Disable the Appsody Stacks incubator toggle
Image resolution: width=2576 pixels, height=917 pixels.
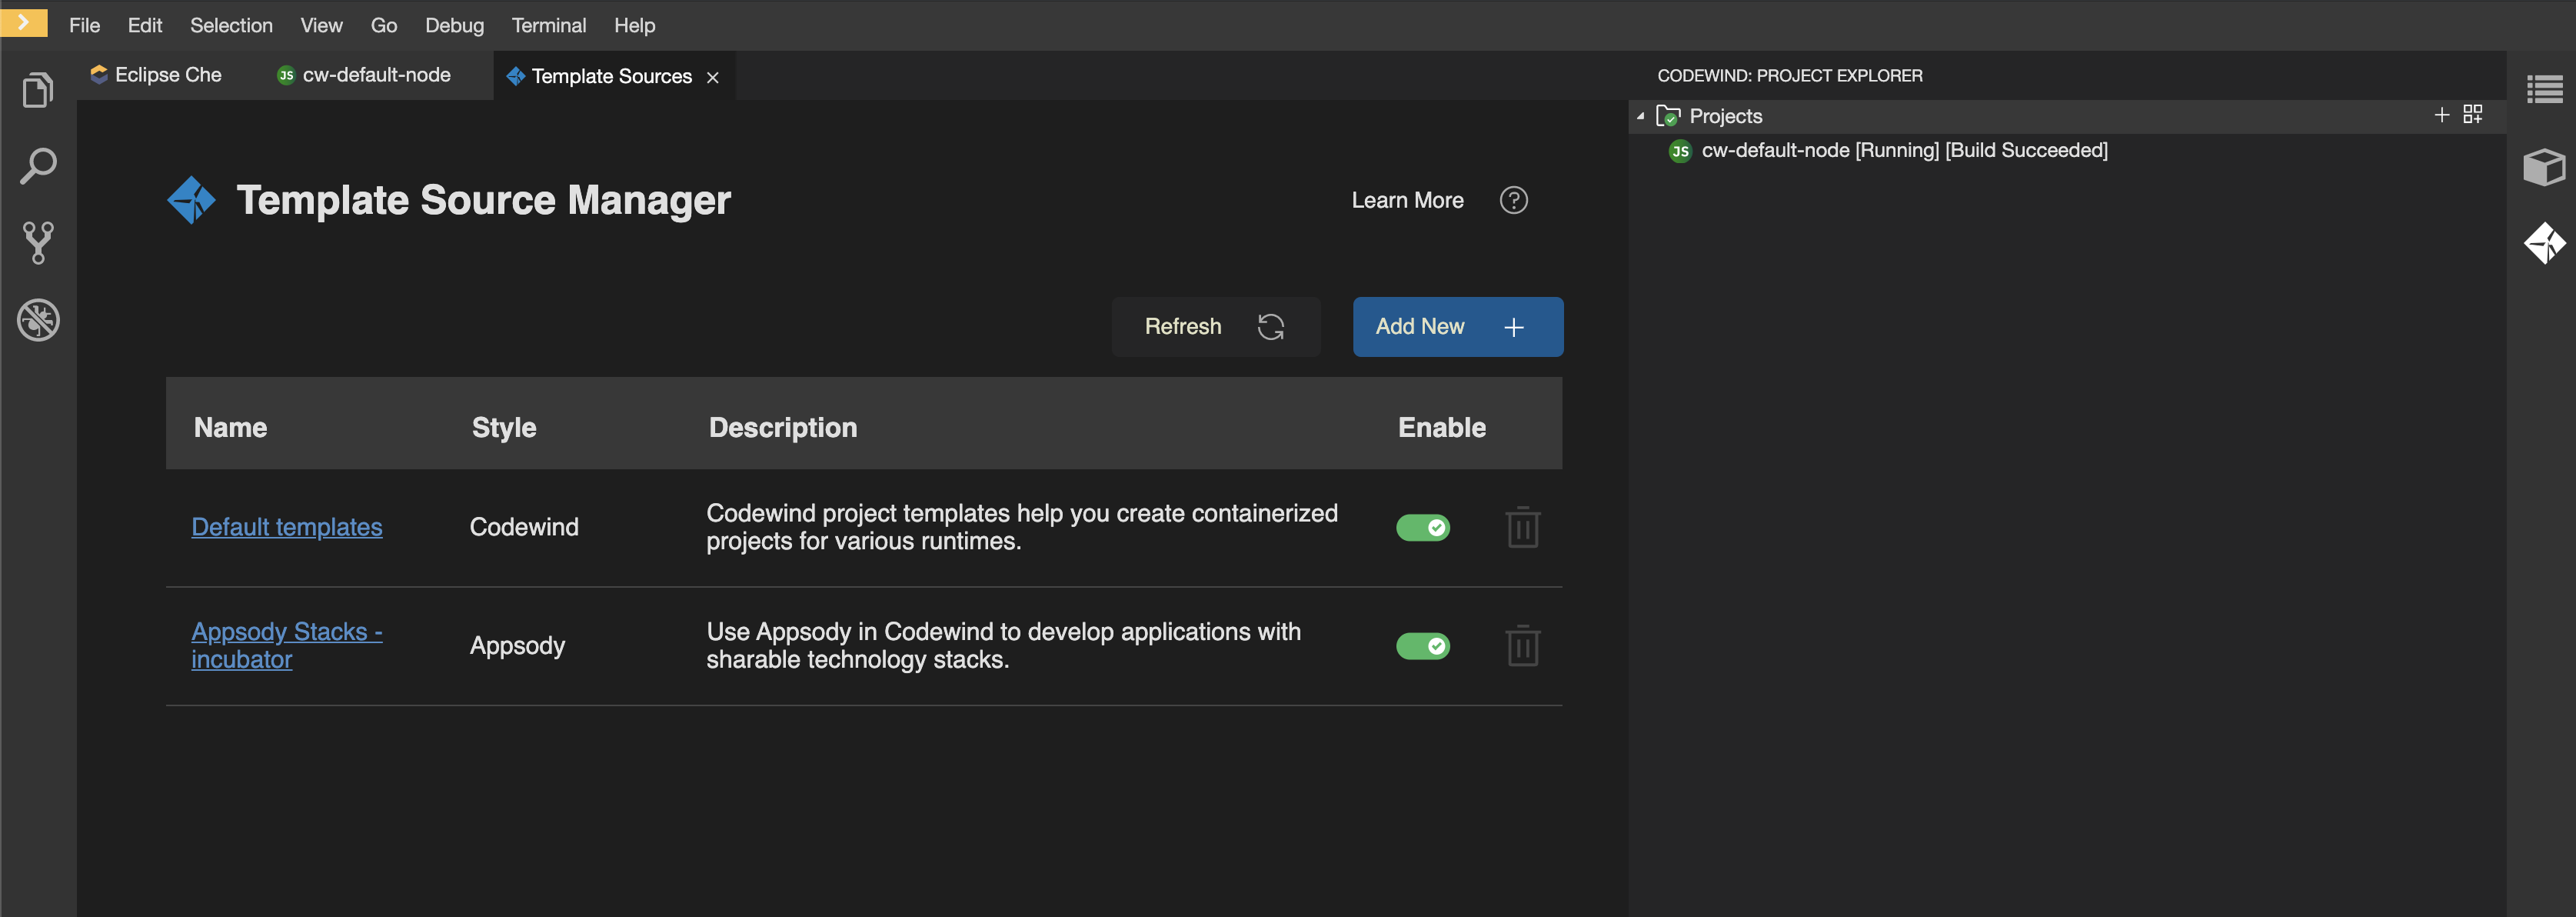1423,646
